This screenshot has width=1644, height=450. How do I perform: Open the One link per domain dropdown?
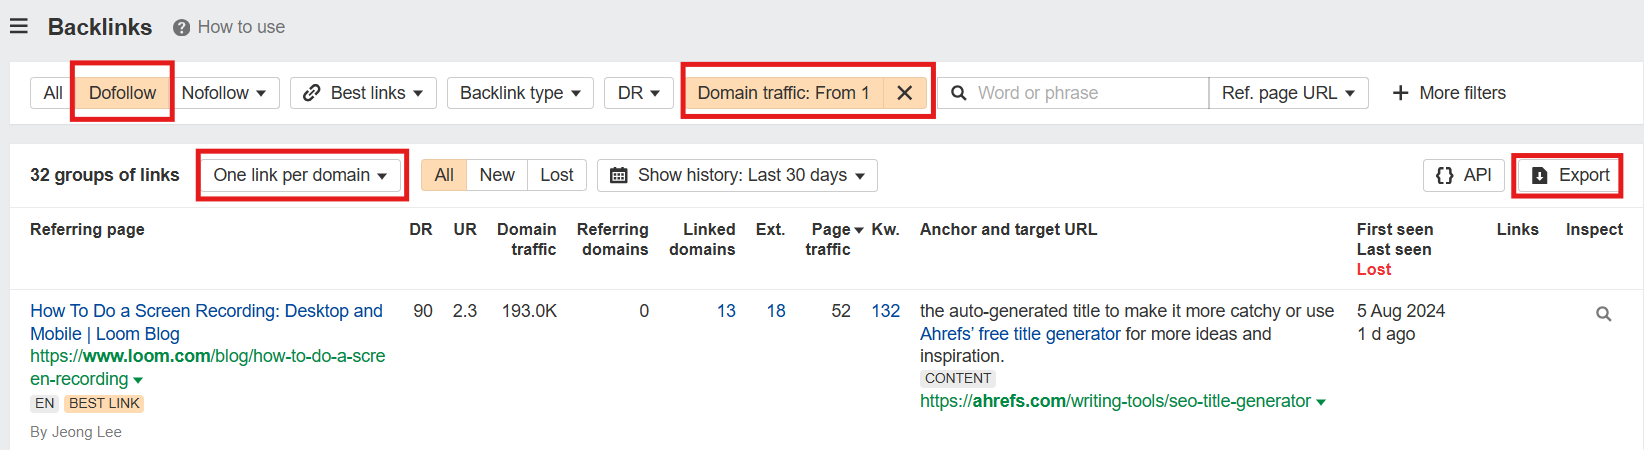[x=300, y=175]
